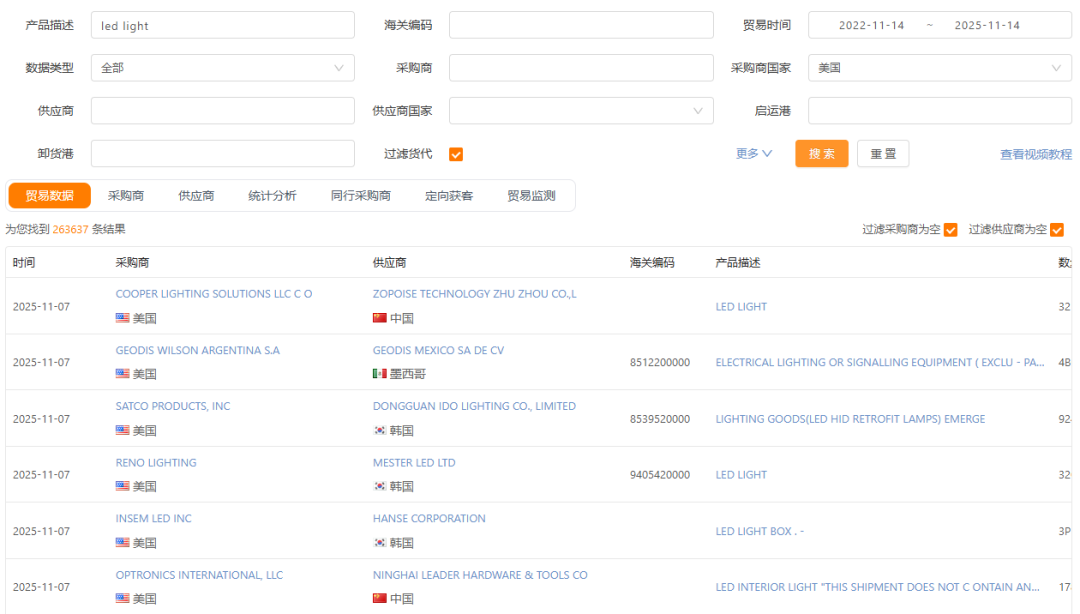
Task: Open the 同行采购商 tab
Action: [361, 196]
